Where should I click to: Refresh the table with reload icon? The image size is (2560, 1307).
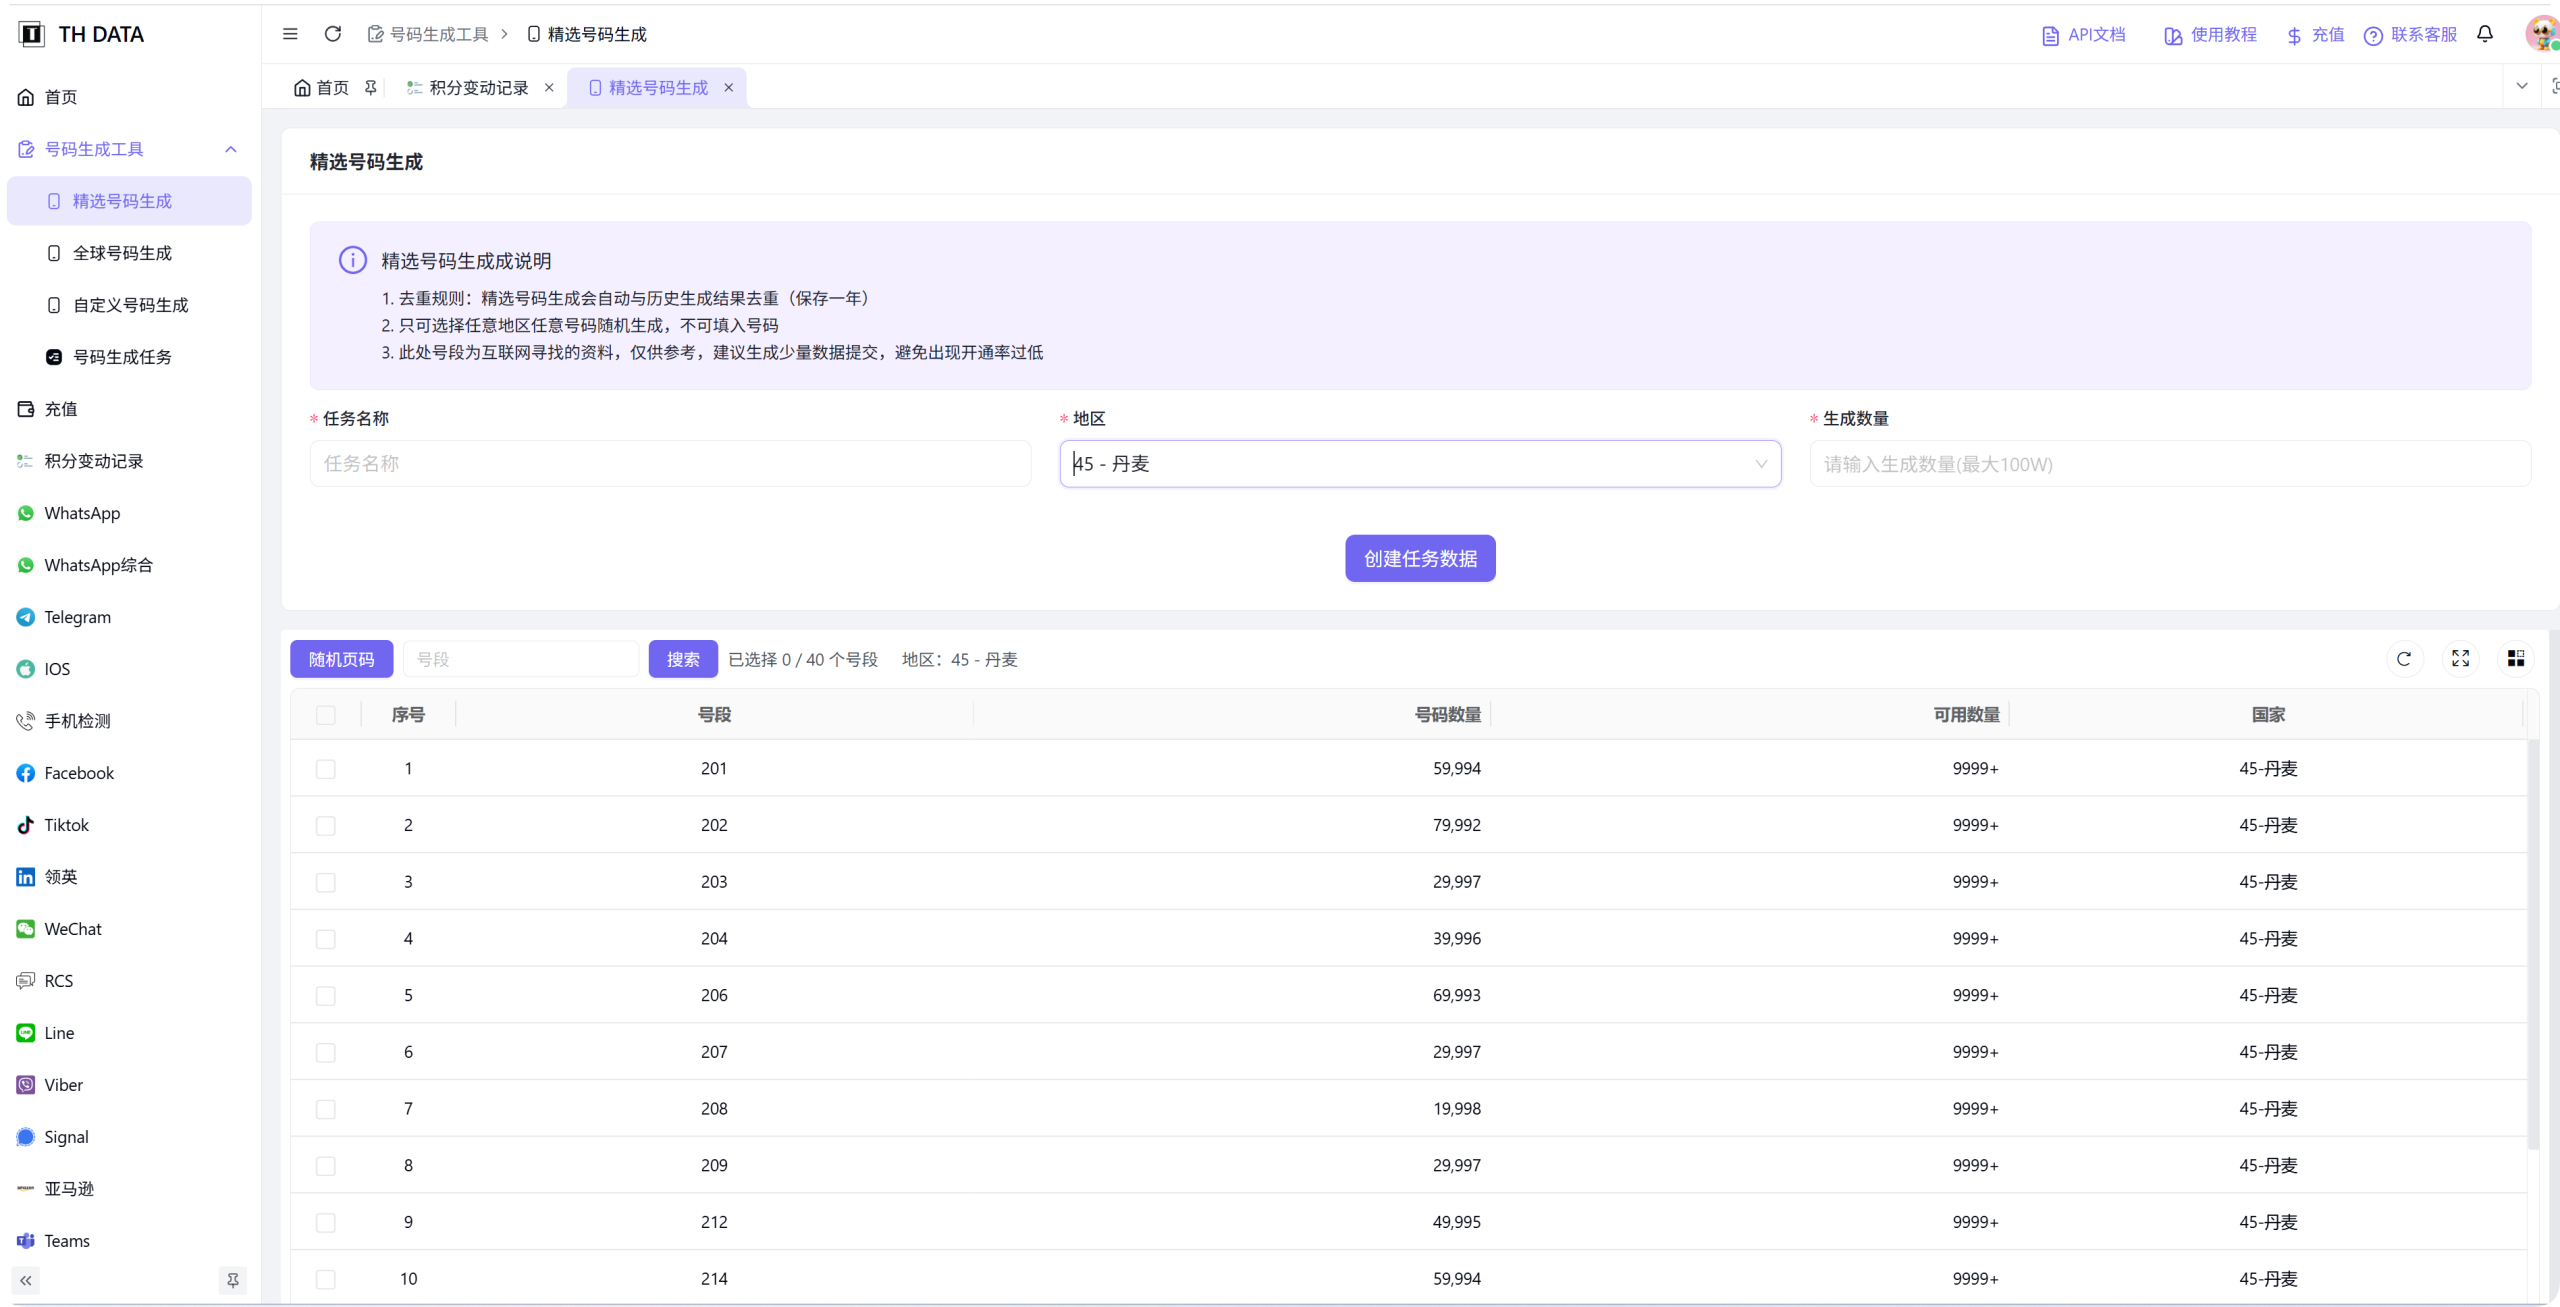tap(2404, 658)
